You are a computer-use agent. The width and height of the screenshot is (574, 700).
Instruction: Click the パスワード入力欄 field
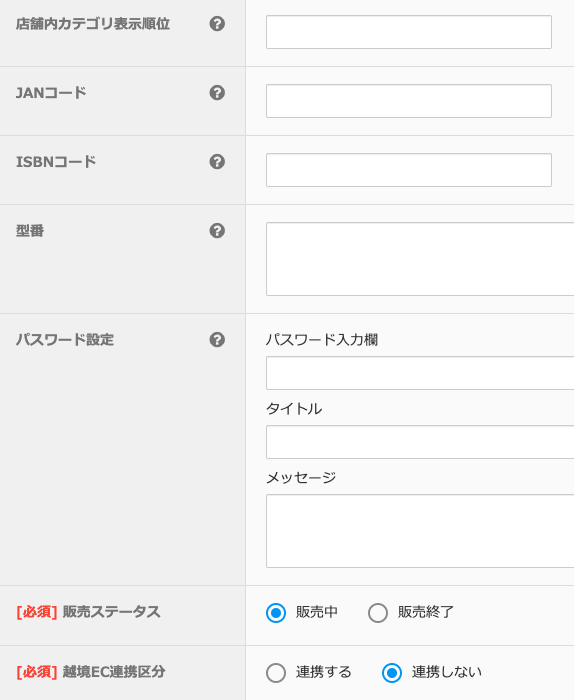coord(420,373)
